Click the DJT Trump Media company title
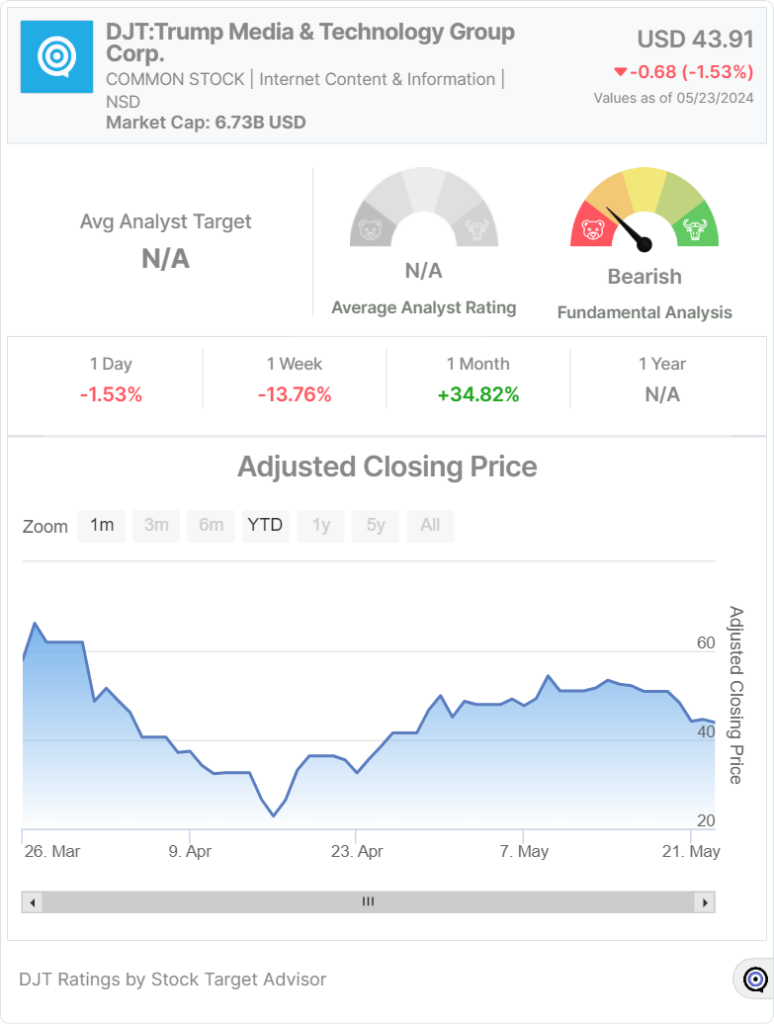The width and height of the screenshot is (774, 1024). 310,42
